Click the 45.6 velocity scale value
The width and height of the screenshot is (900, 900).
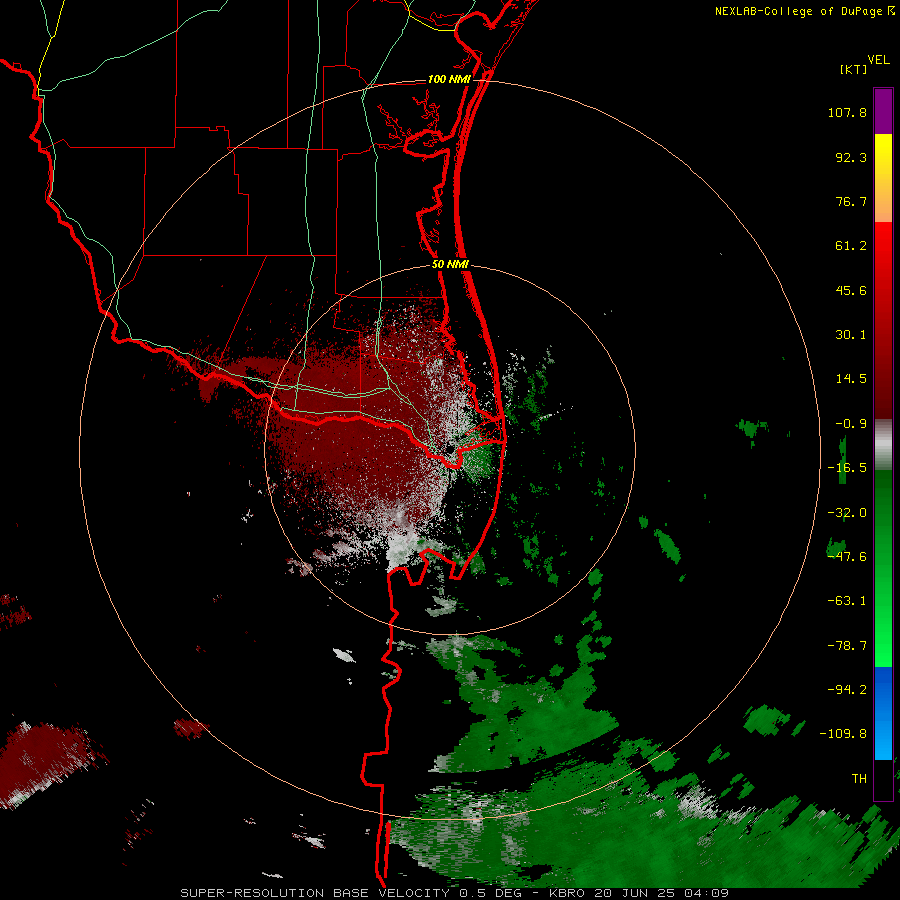click(851, 290)
